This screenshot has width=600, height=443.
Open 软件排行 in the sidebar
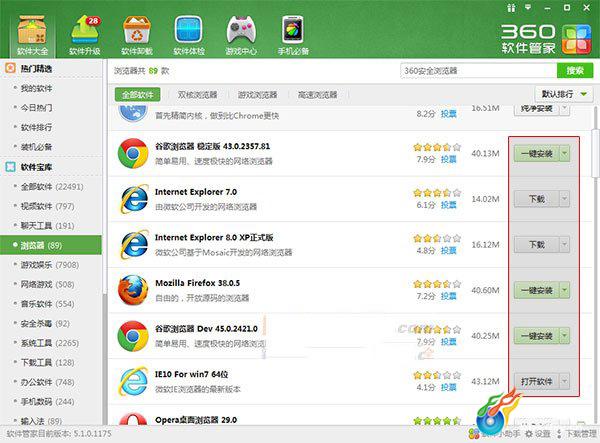(36, 127)
